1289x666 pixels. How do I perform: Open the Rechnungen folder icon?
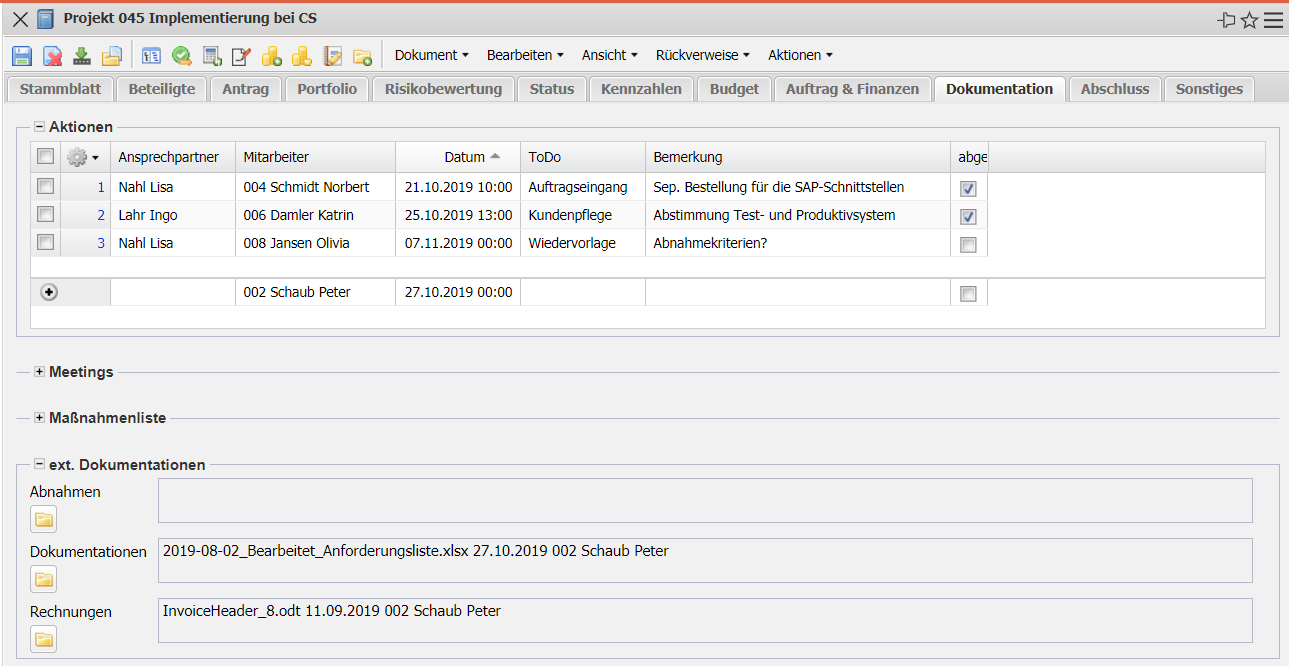click(43, 639)
